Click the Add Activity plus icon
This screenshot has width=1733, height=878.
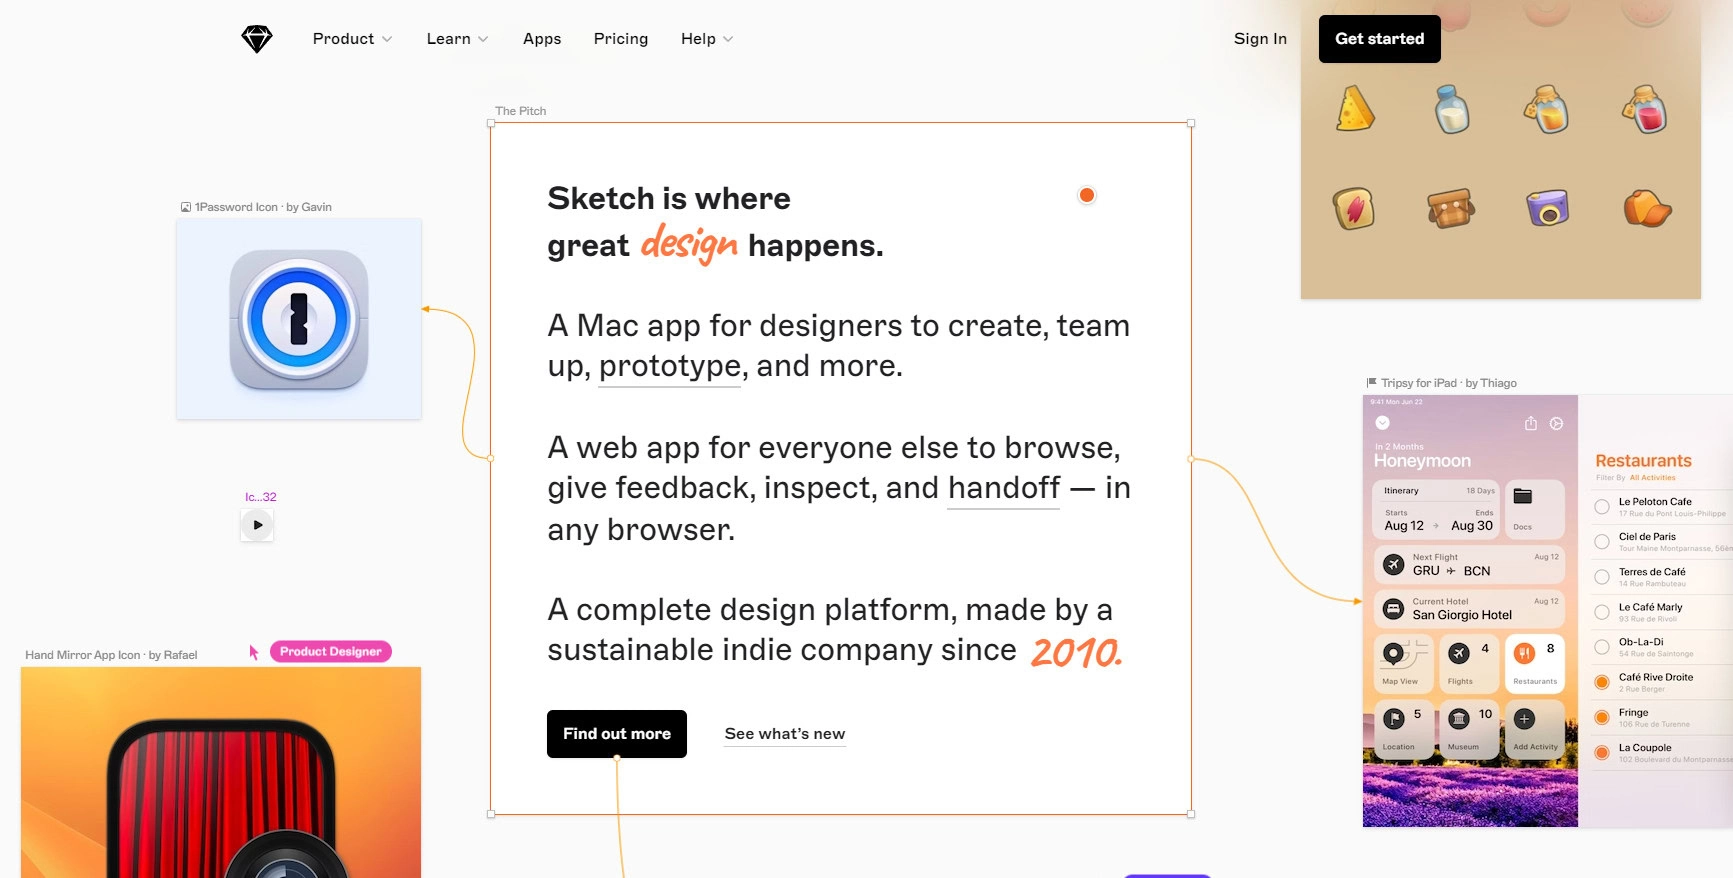[x=1524, y=719]
